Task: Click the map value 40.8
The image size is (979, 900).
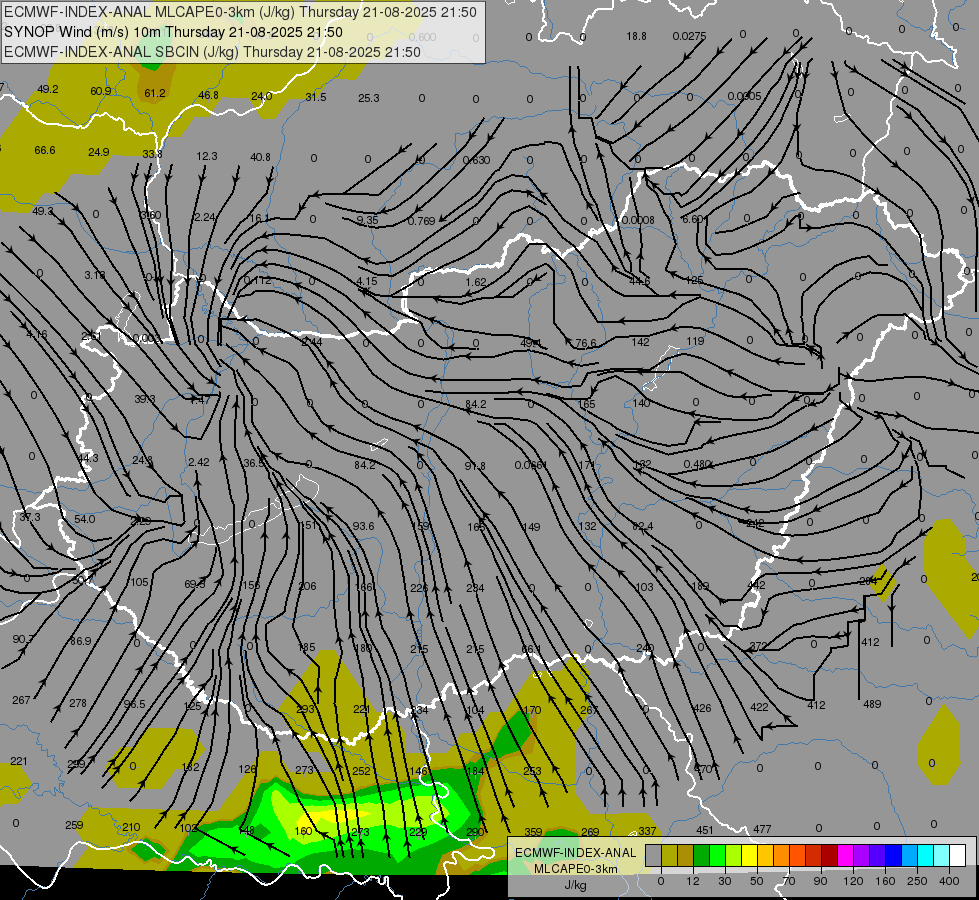Action: click(260, 157)
